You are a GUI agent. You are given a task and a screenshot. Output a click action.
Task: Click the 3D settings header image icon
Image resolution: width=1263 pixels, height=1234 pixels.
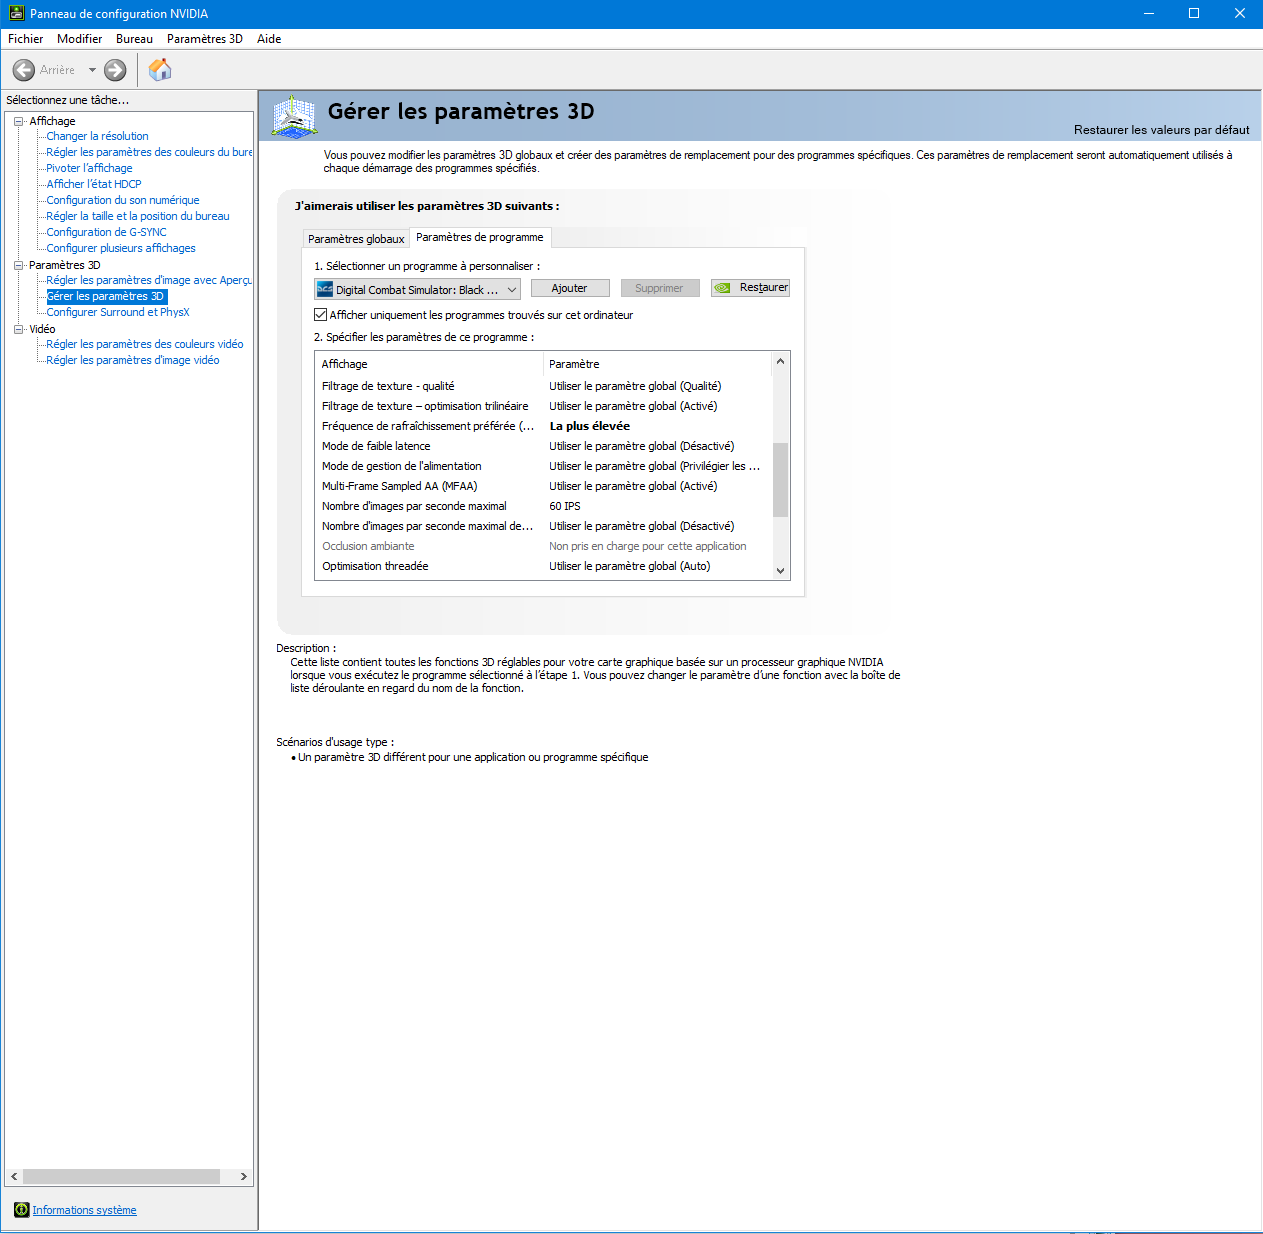tap(294, 118)
